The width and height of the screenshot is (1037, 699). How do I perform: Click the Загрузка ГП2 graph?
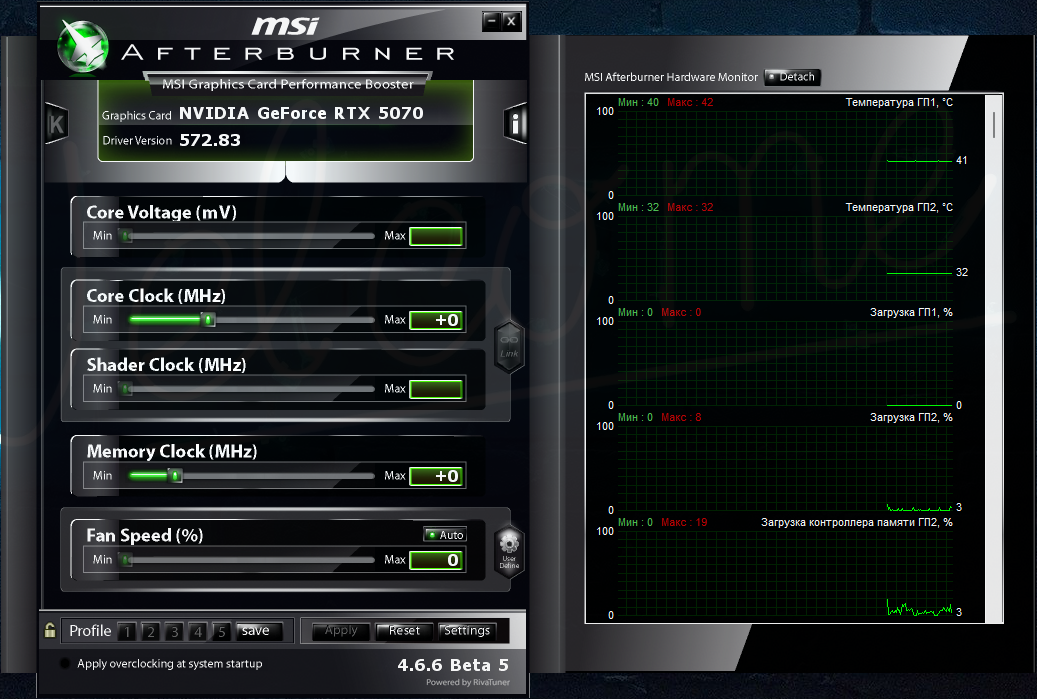tap(785, 469)
